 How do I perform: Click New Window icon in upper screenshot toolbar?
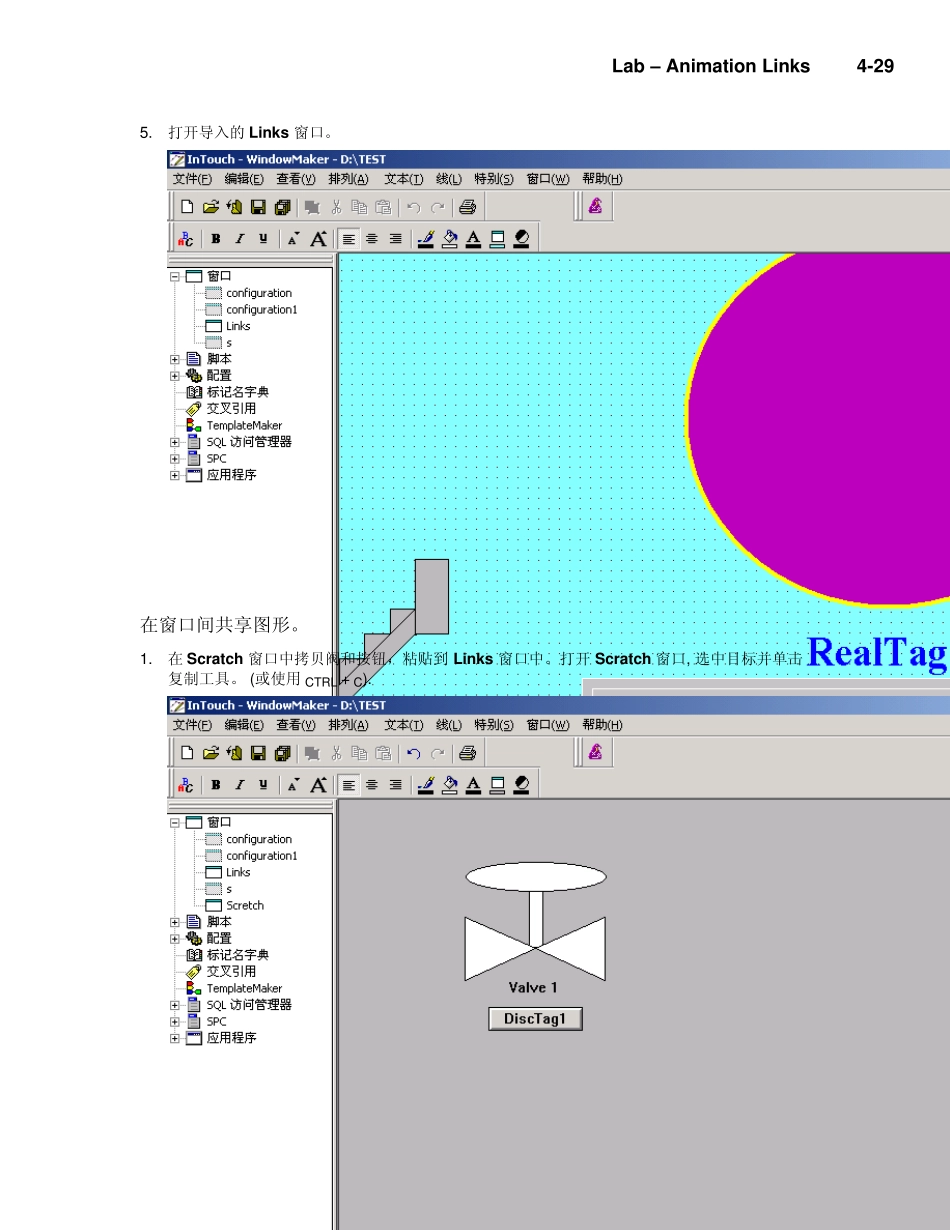pos(186,207)
